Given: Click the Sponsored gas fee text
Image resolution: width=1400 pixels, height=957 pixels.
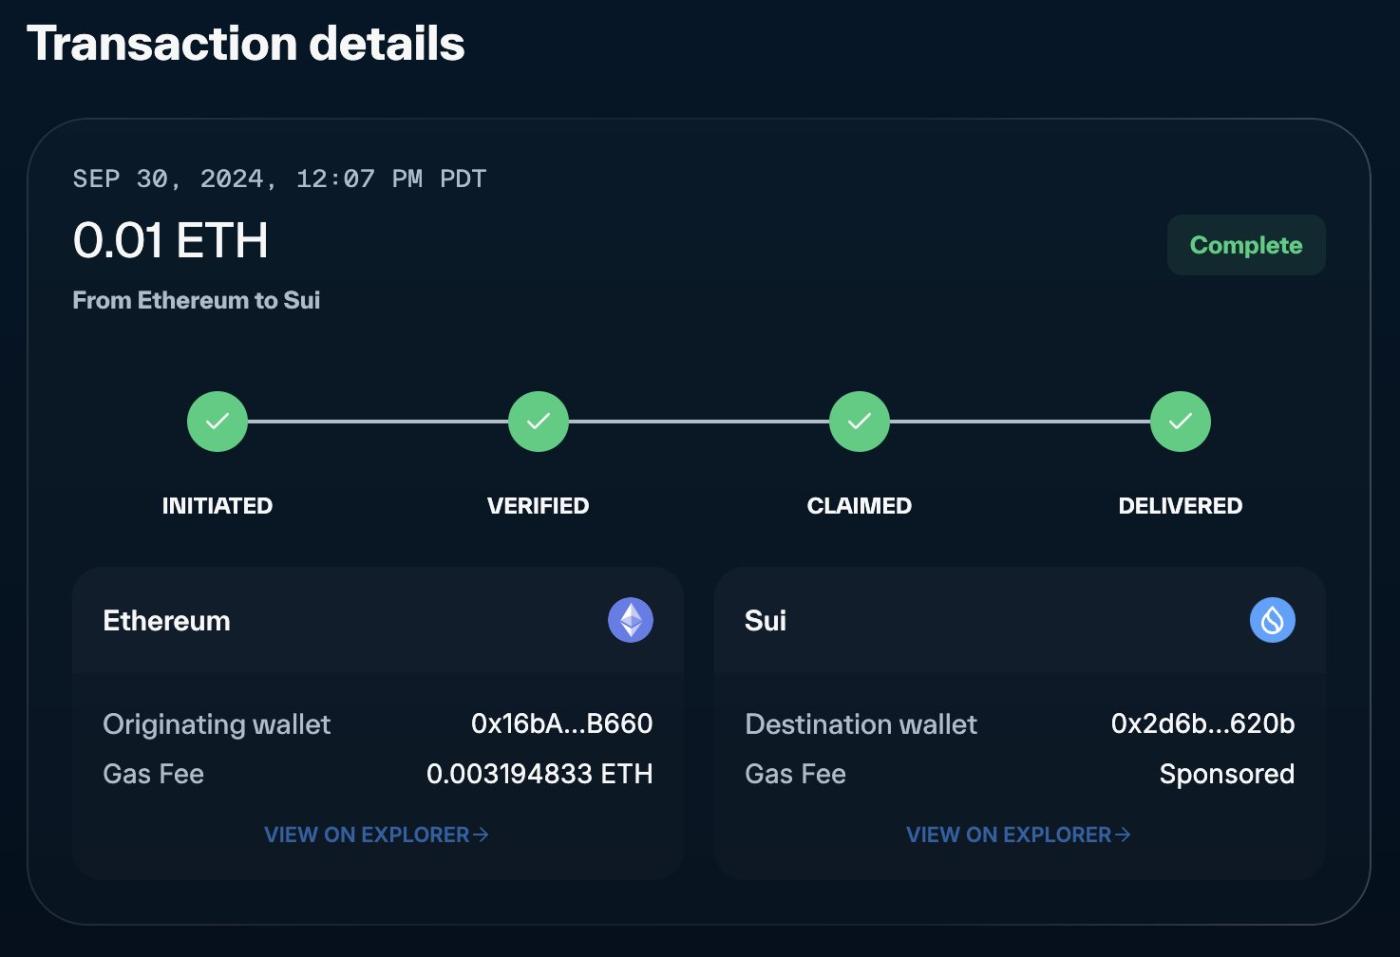Looking at the screenshot, I should (x=1226, y=774).
